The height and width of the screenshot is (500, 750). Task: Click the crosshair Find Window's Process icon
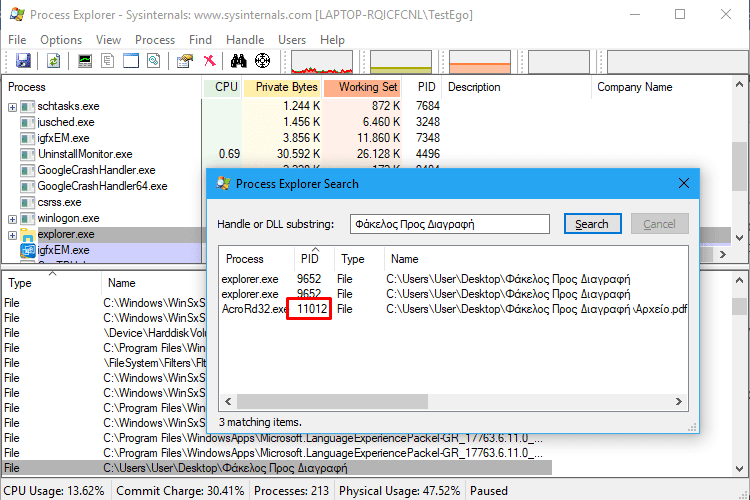pyautogui.click(x=262, y=61)
